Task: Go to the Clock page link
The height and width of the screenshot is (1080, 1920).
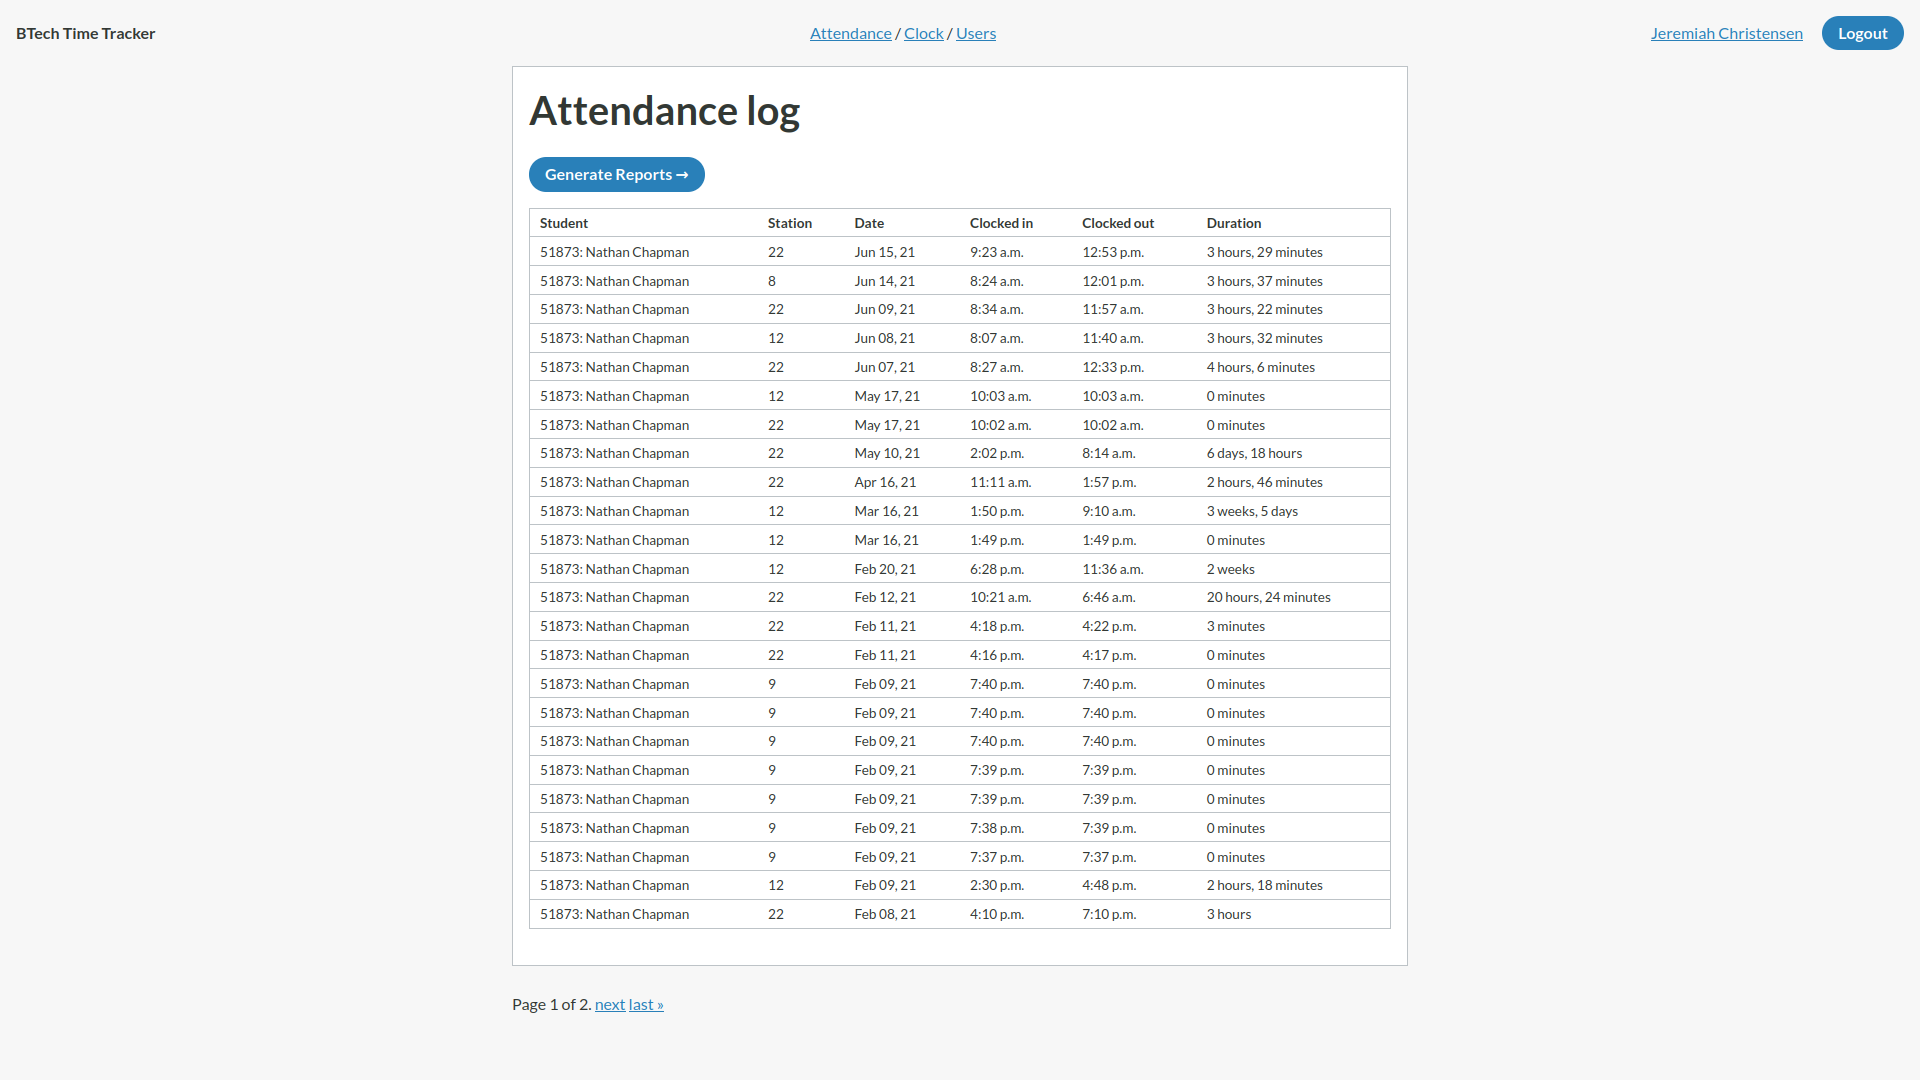Action: pos(923,34)
